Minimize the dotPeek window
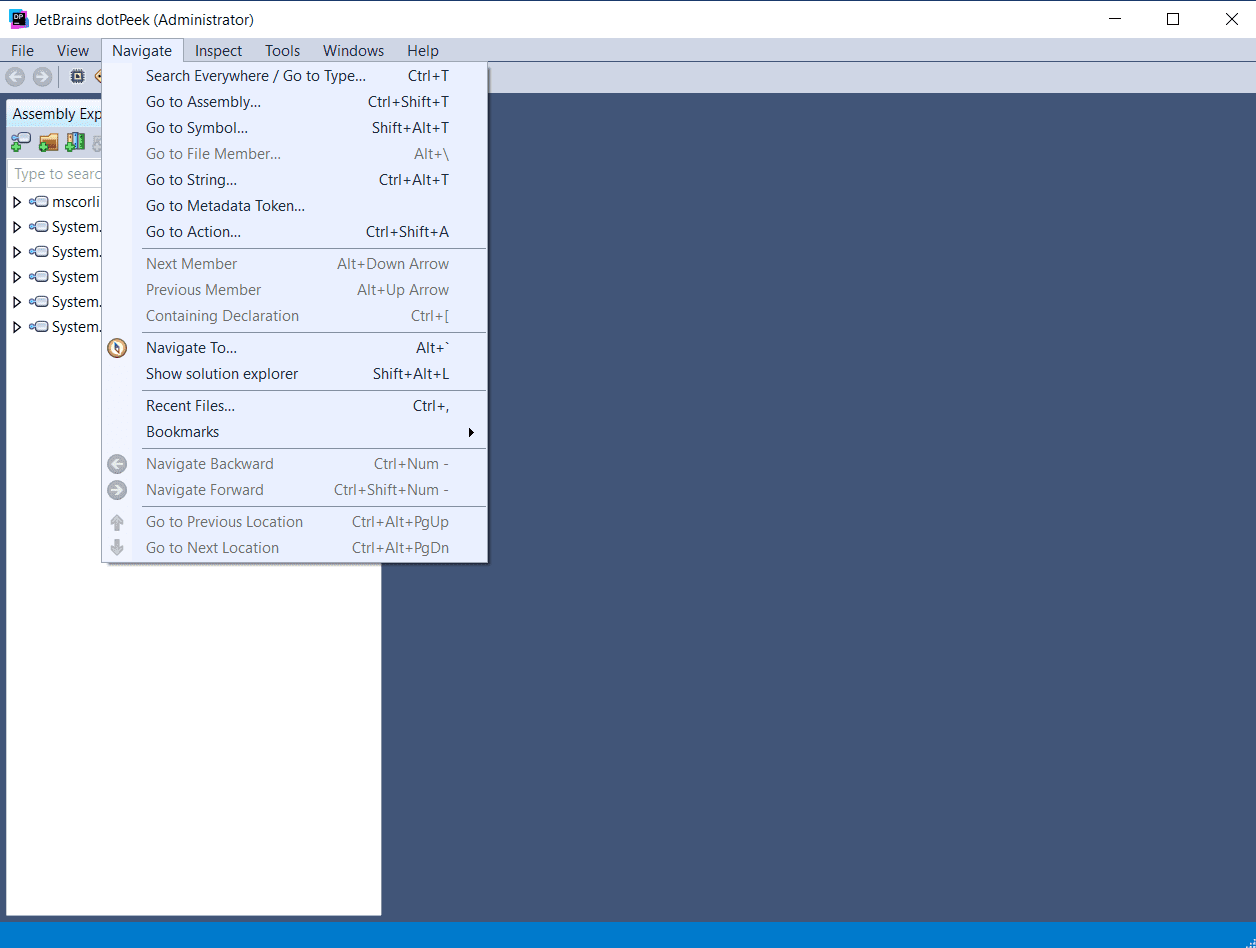This screenshot has width=1256, height=948. pos(1115,19)
